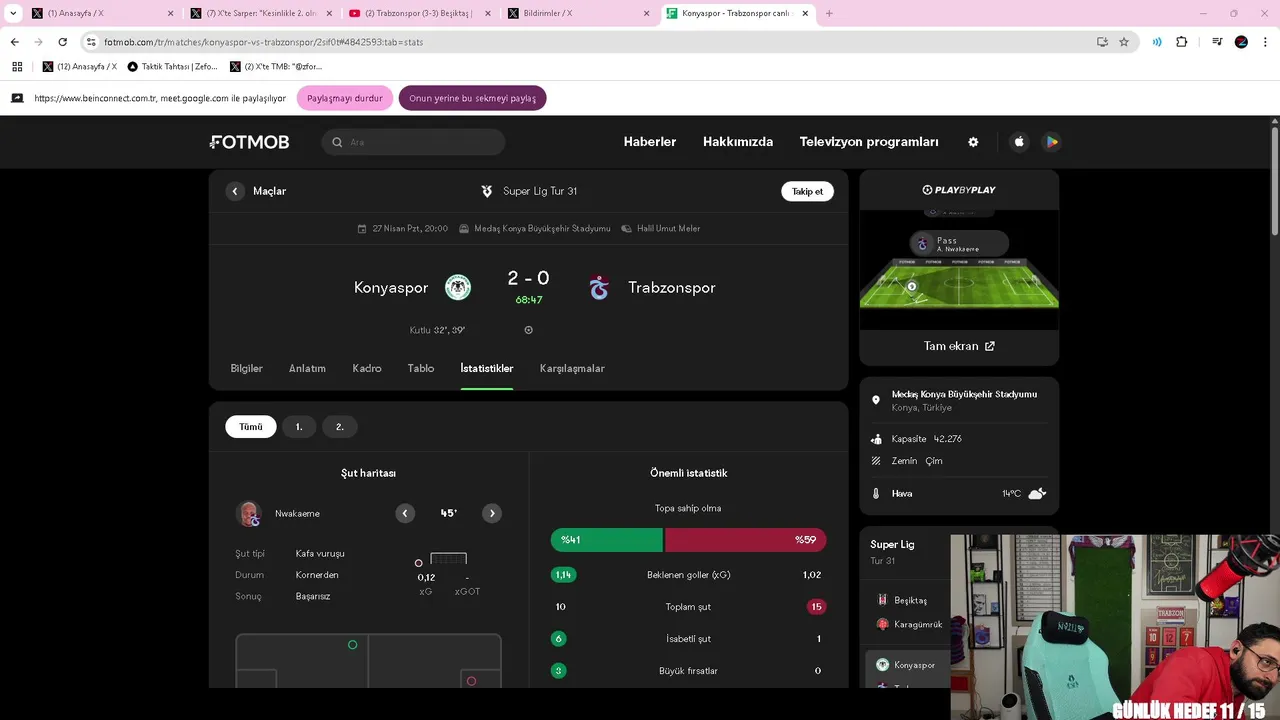Show previous shot in shot map
Screen dimensions: 1280x720
coord(405,513)
